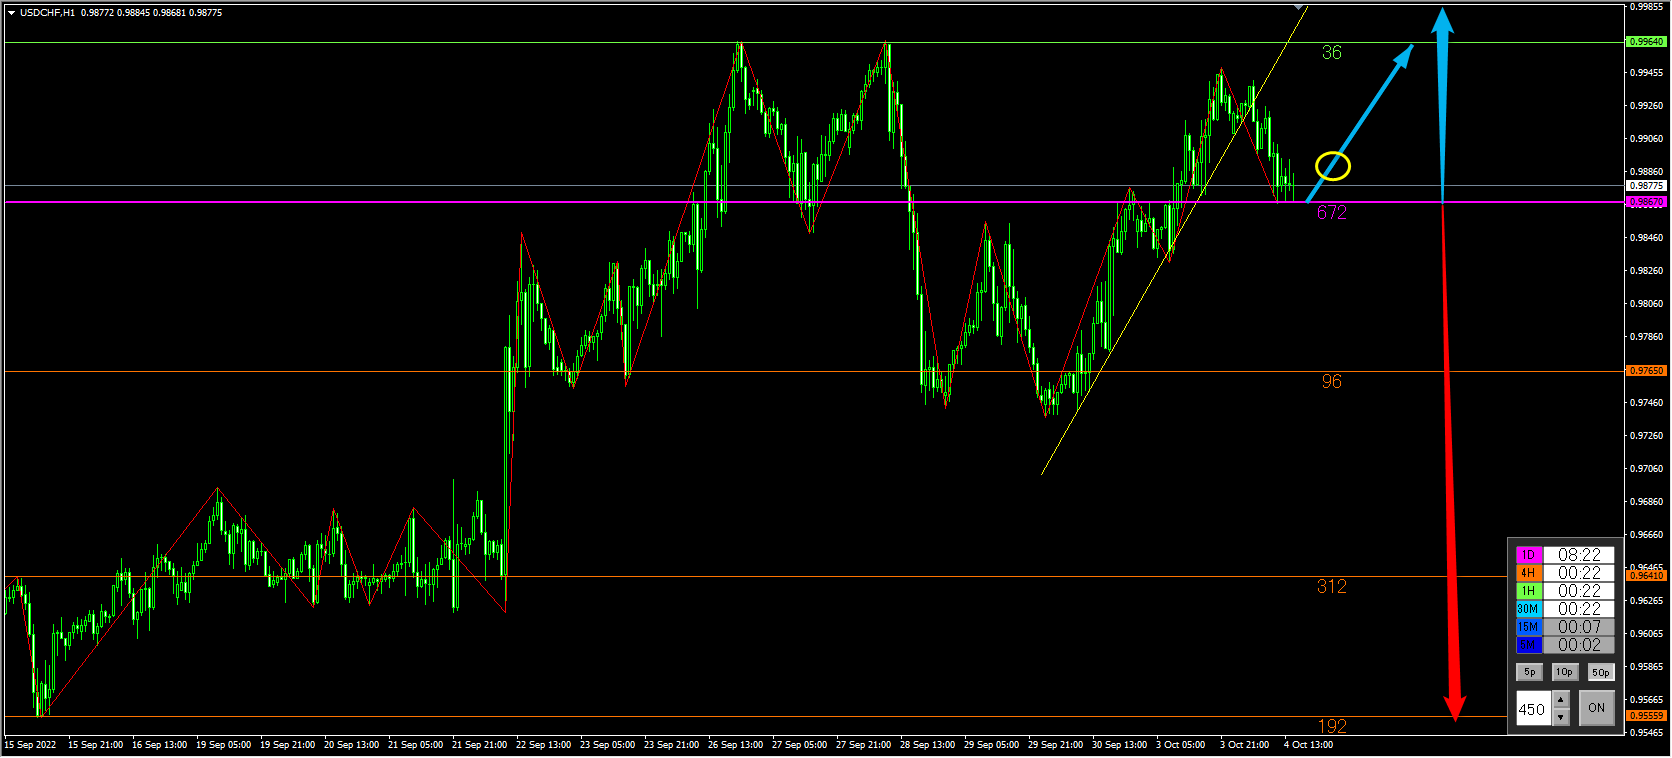Switch to the 4H timeframe button
The image size is (1672, 758).
point(1529,573)
